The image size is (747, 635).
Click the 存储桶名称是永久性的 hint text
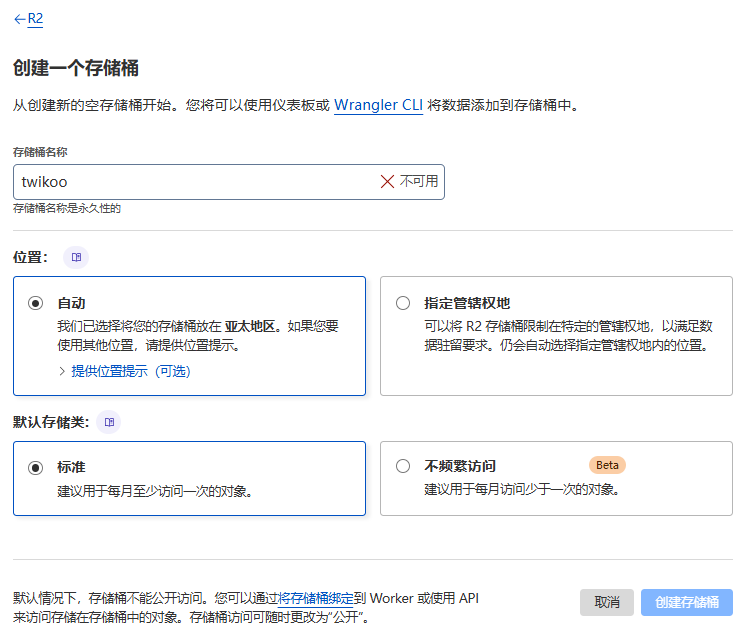pos(66,208)
